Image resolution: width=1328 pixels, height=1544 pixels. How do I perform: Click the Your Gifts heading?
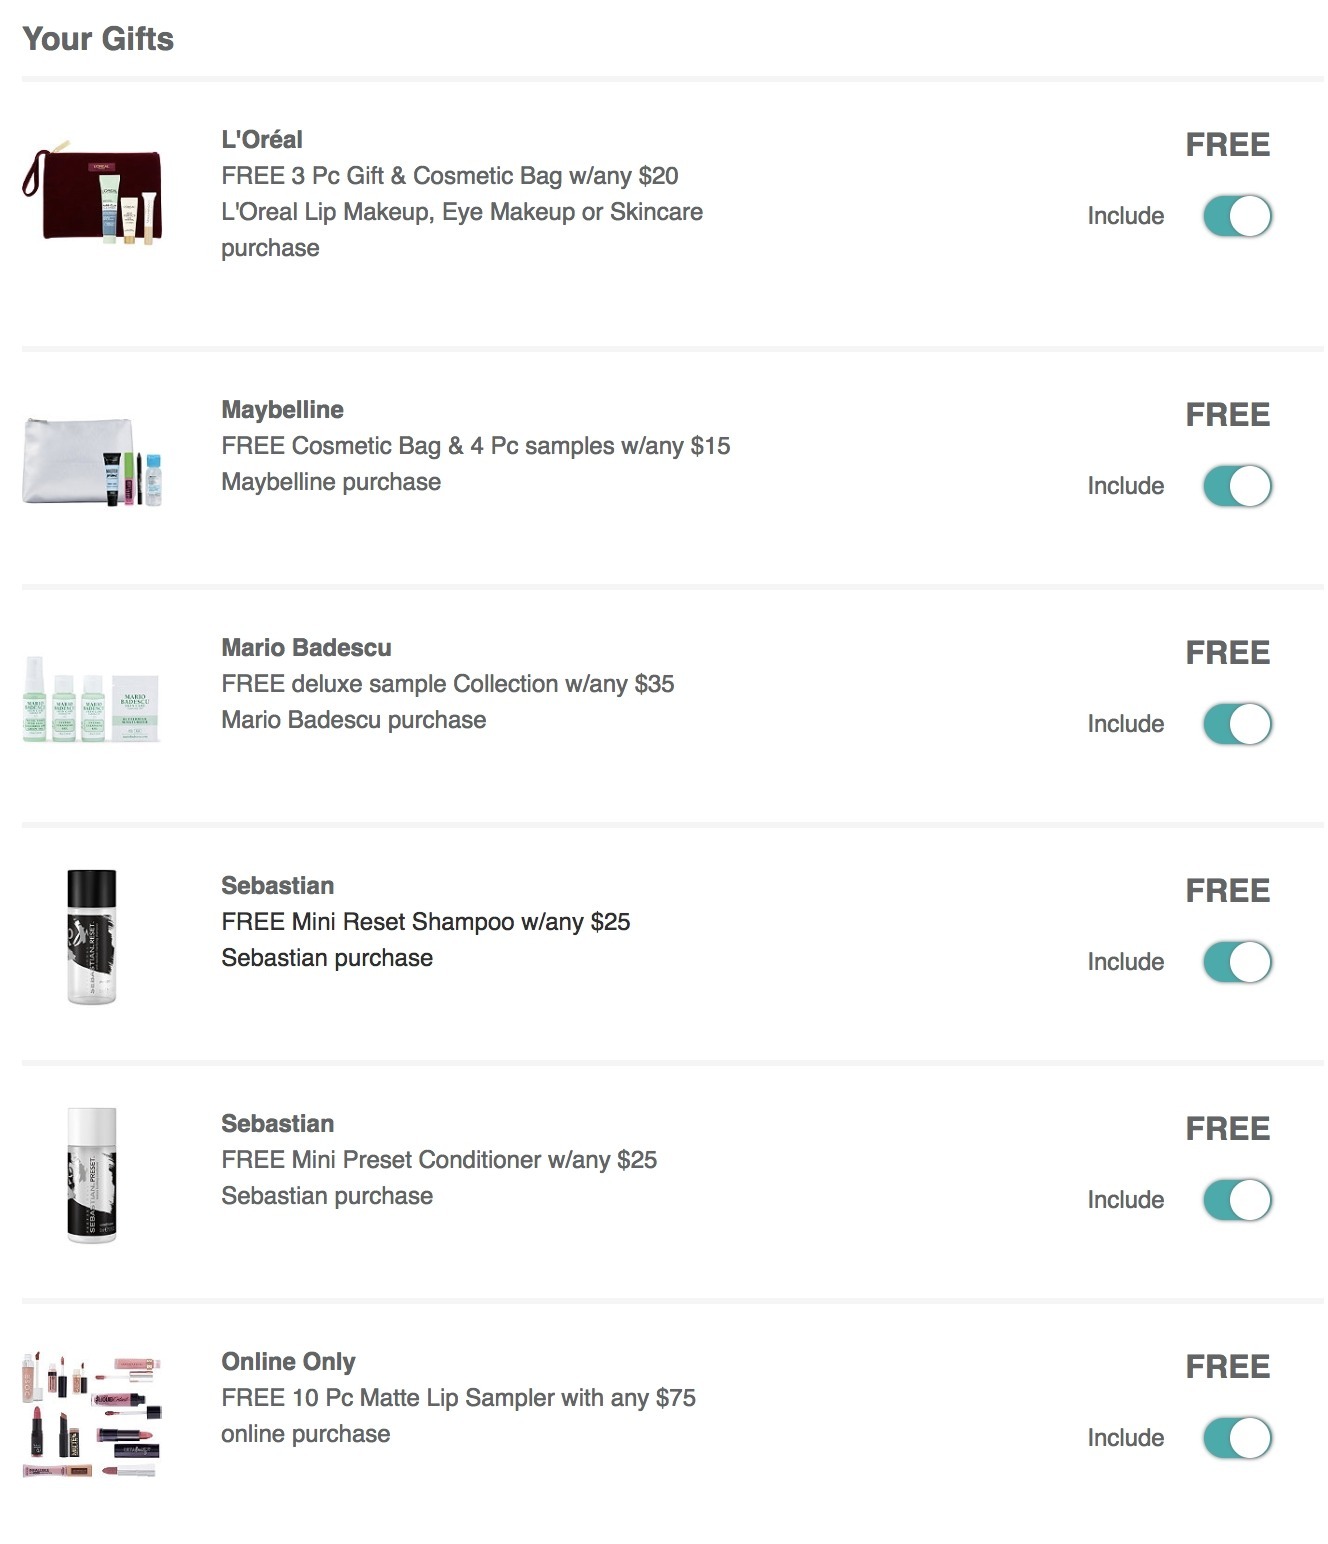click(98, 39)
